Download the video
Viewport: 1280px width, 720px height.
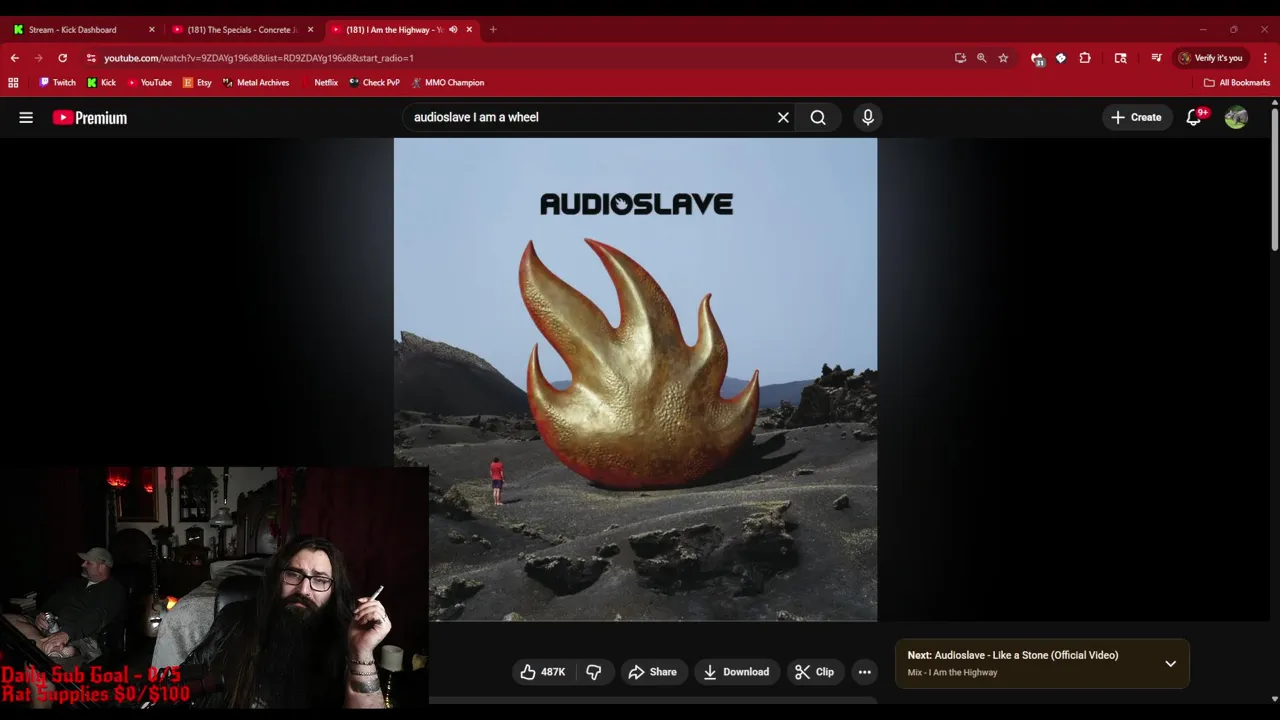[x=736, y=672]
